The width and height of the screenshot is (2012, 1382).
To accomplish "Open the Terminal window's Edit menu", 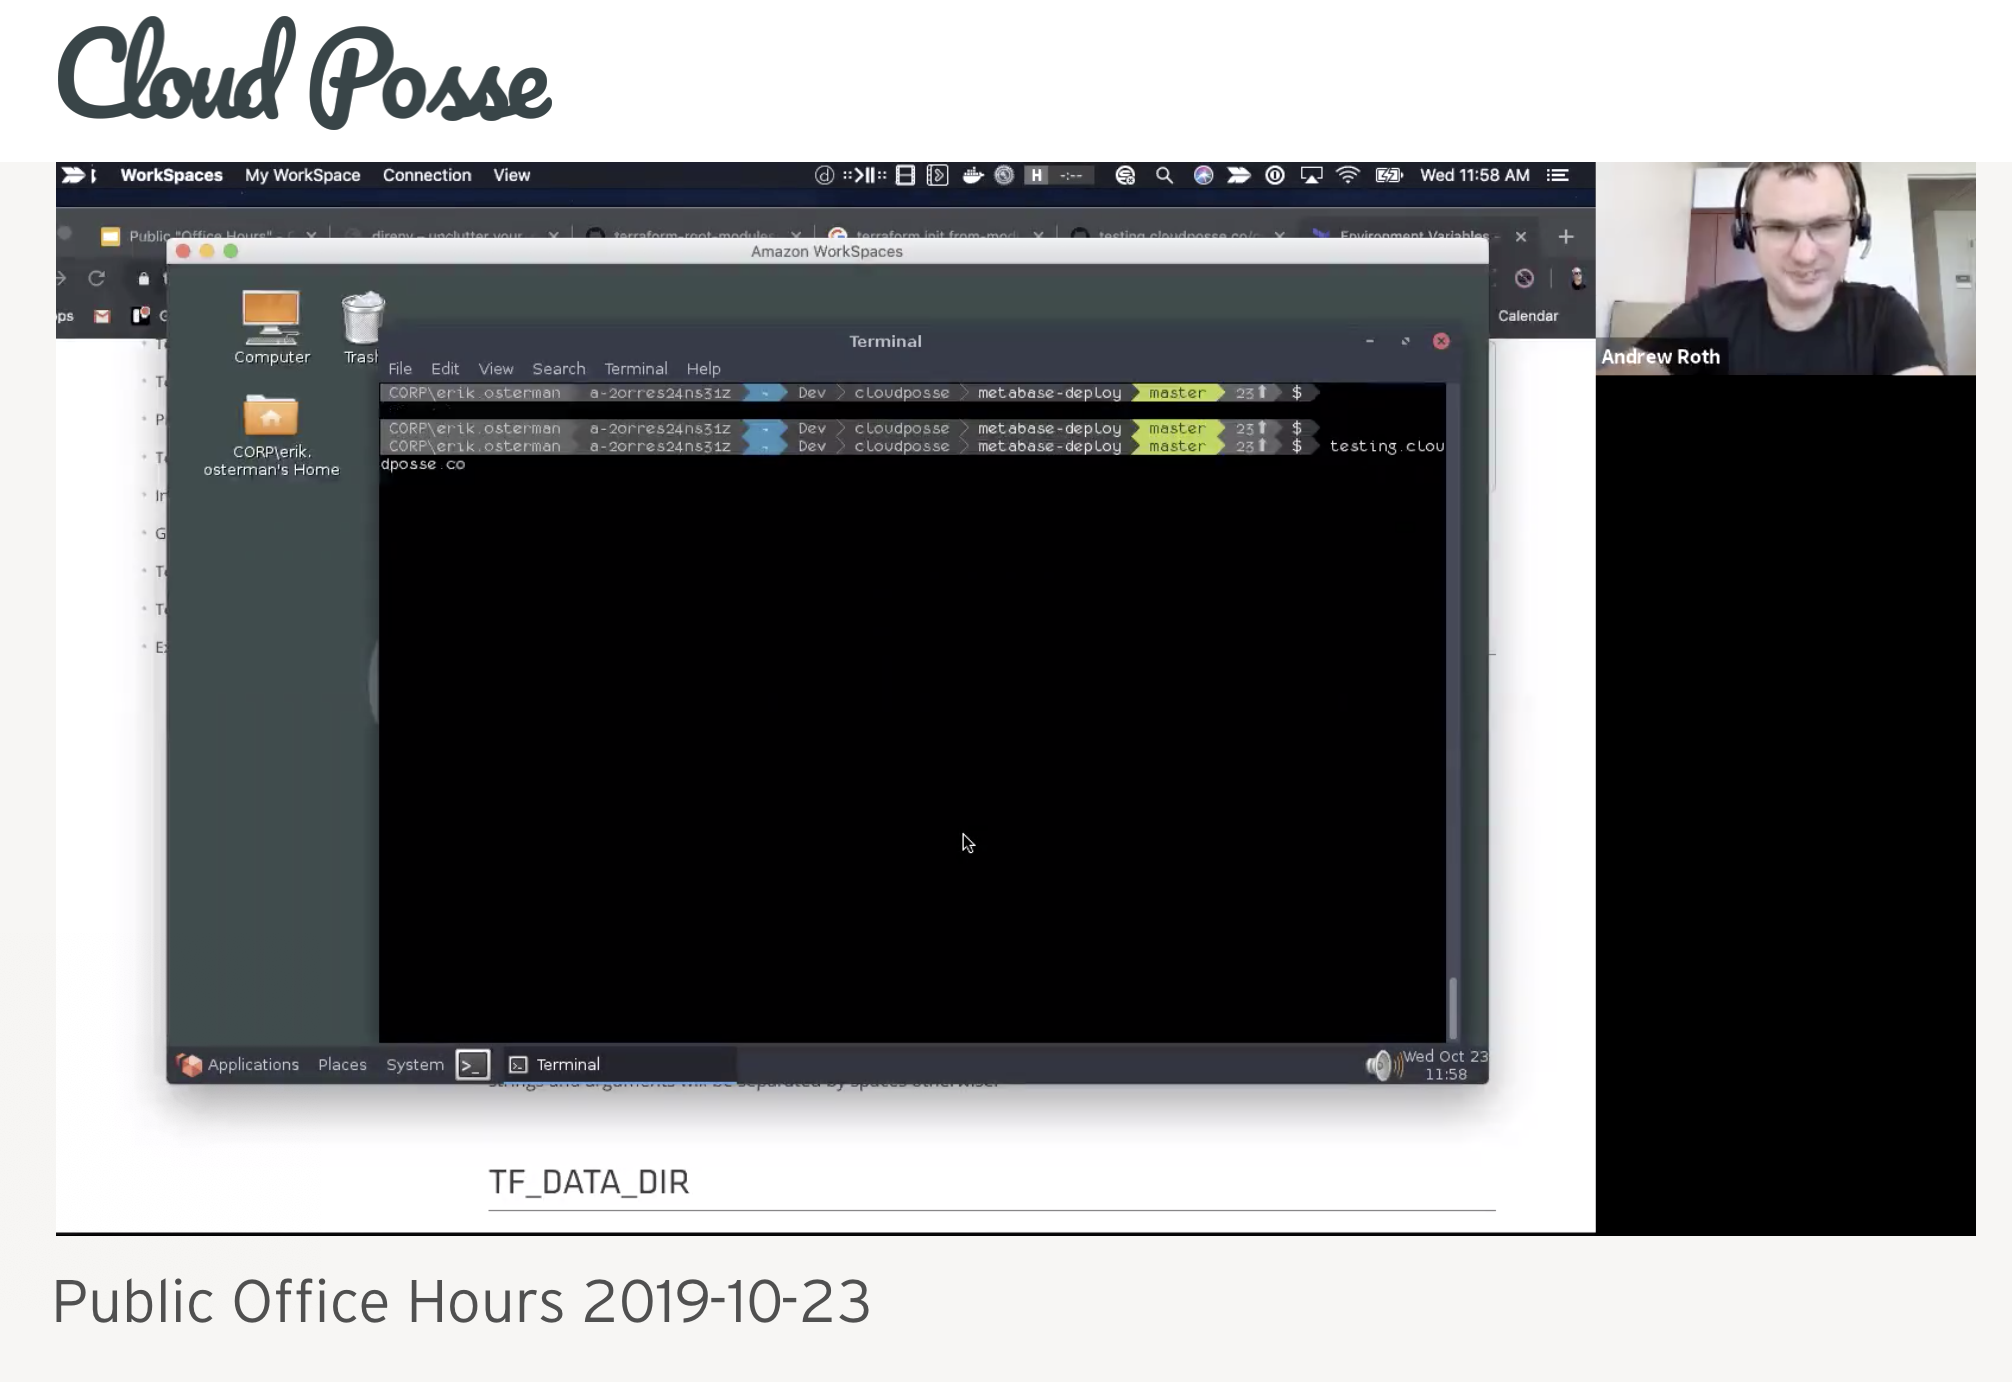I will coord(445,368).
